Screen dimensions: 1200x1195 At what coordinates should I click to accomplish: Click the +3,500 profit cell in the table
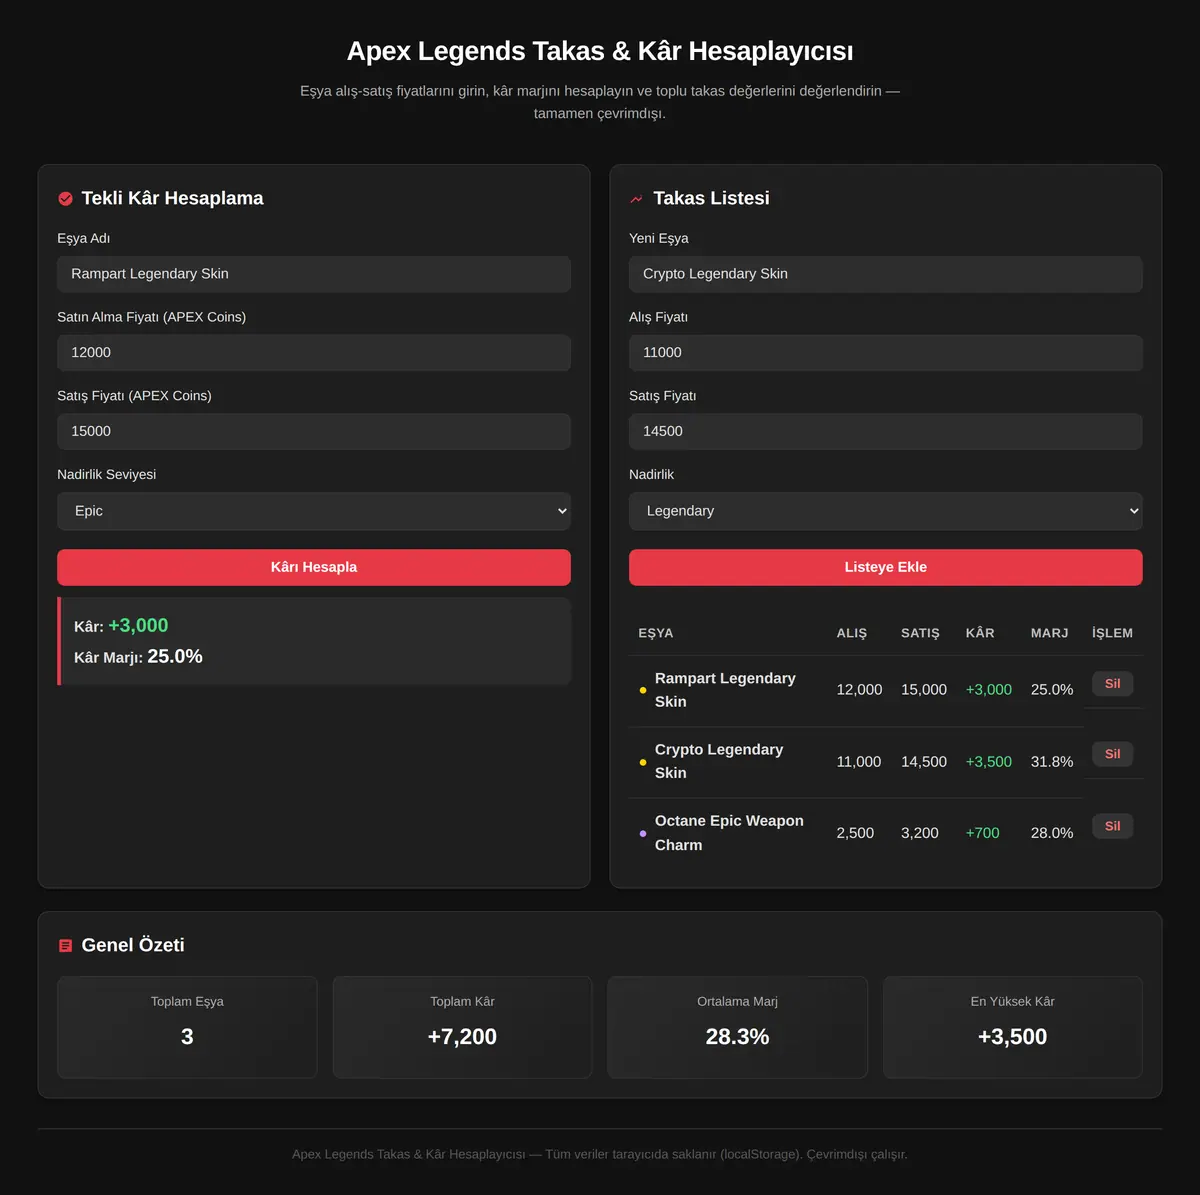pyautogui.click(x=989, y=762)
